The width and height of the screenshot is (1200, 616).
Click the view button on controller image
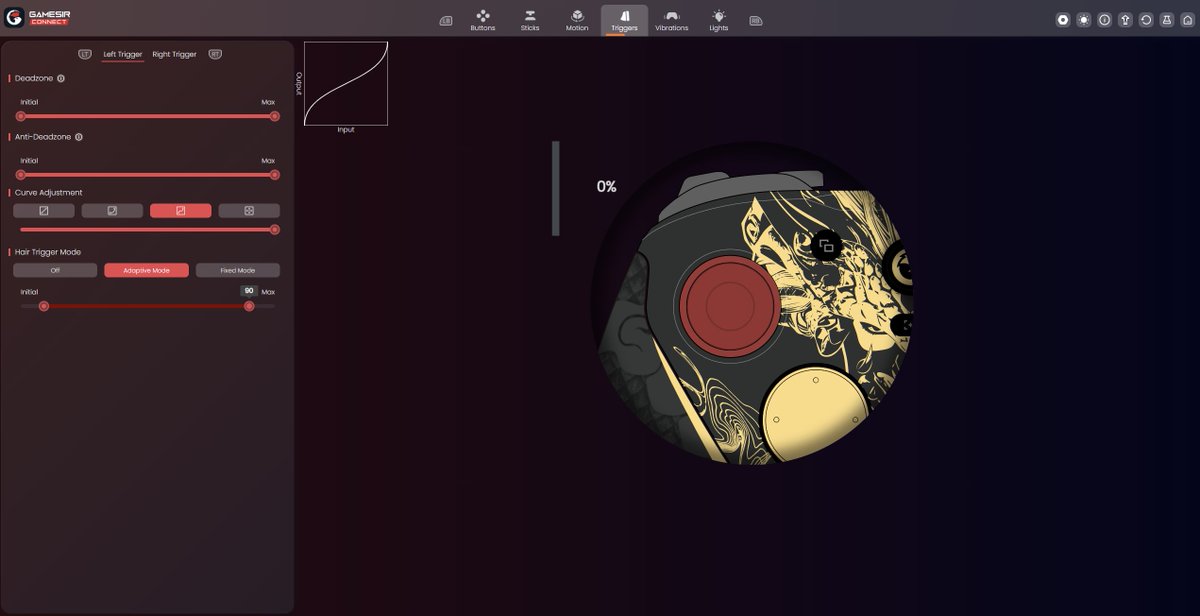(x=826, y=245)
